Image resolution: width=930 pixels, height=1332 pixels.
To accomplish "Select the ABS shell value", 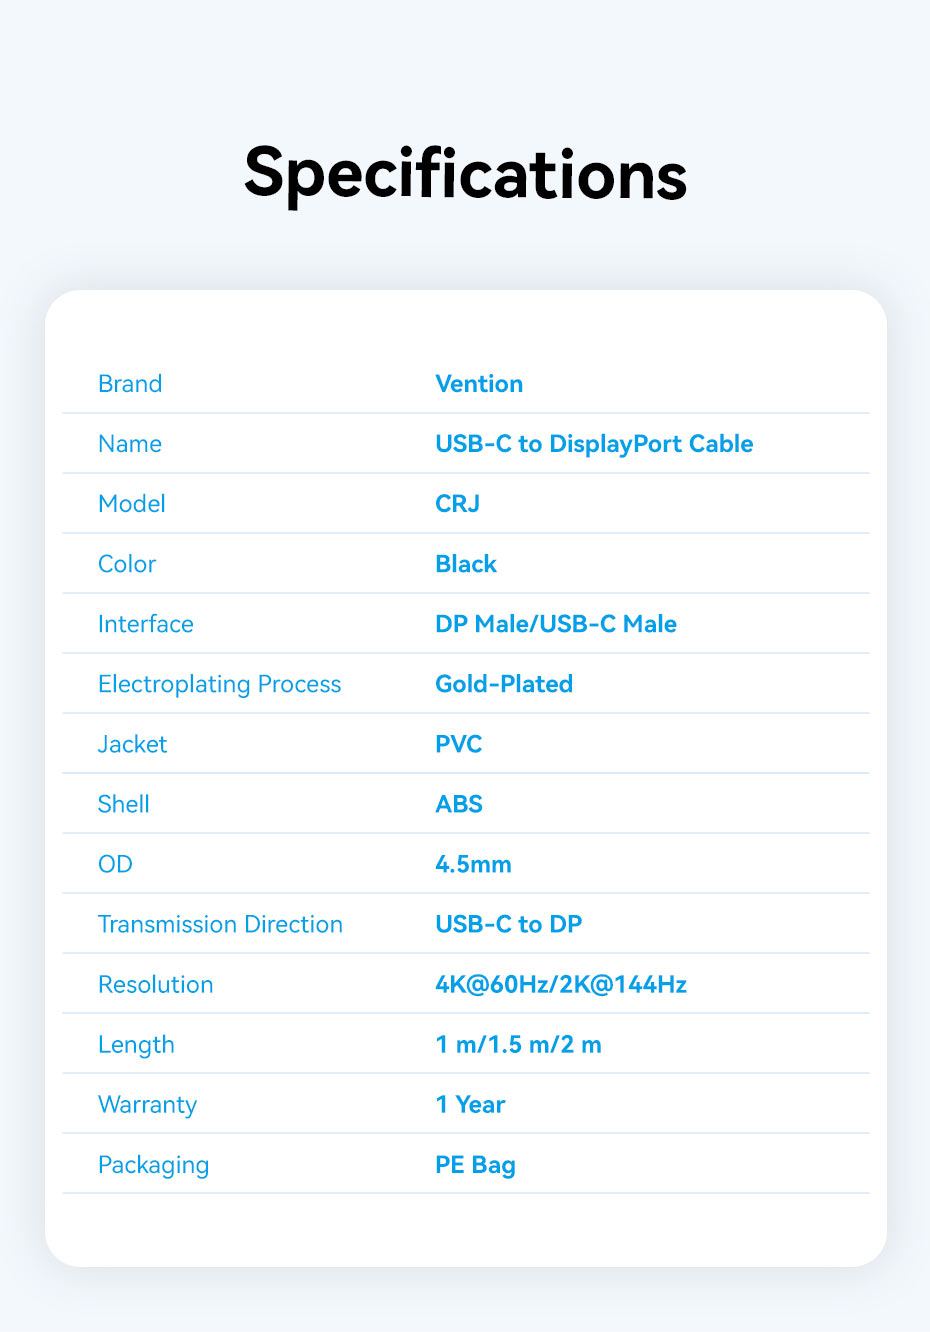I will 459,804.
